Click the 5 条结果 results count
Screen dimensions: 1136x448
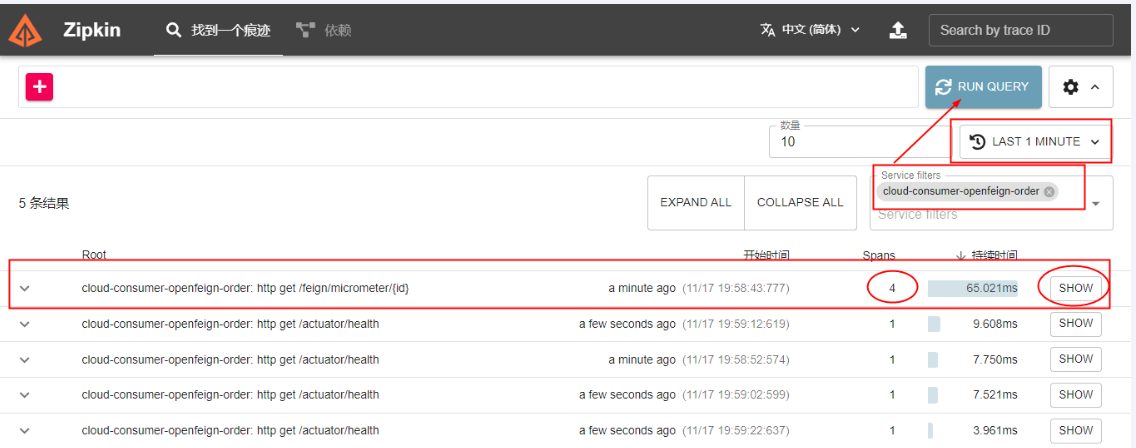44,204
